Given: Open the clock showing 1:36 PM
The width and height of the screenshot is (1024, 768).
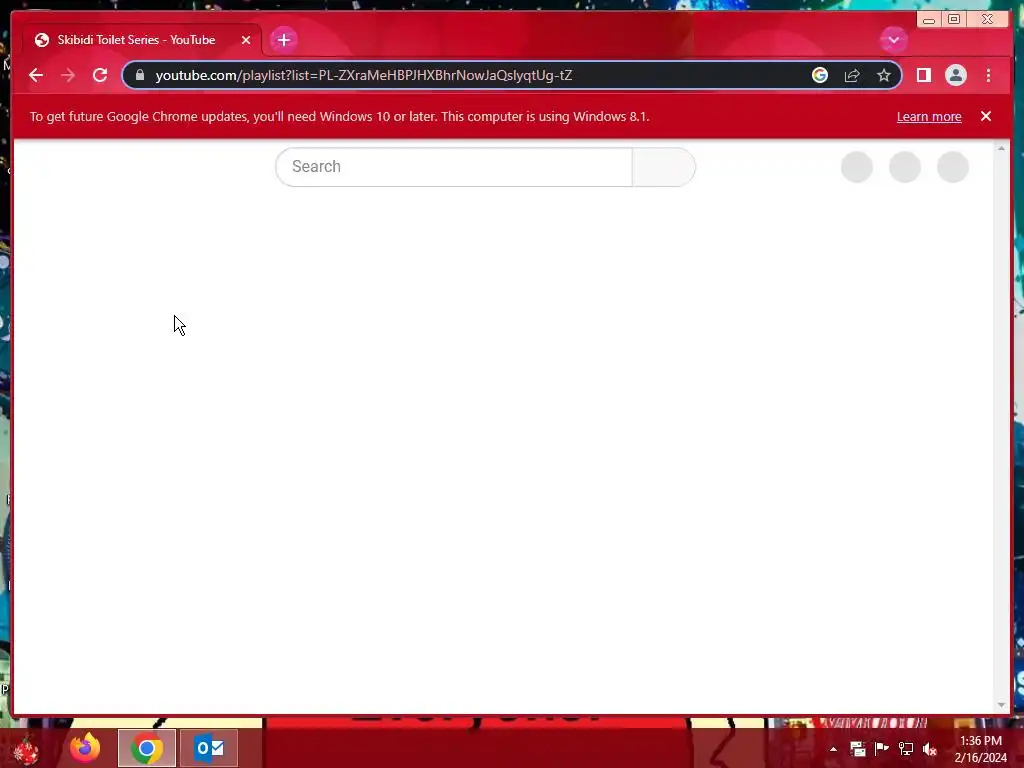Looking at the screenshot, I should point(980,749).
